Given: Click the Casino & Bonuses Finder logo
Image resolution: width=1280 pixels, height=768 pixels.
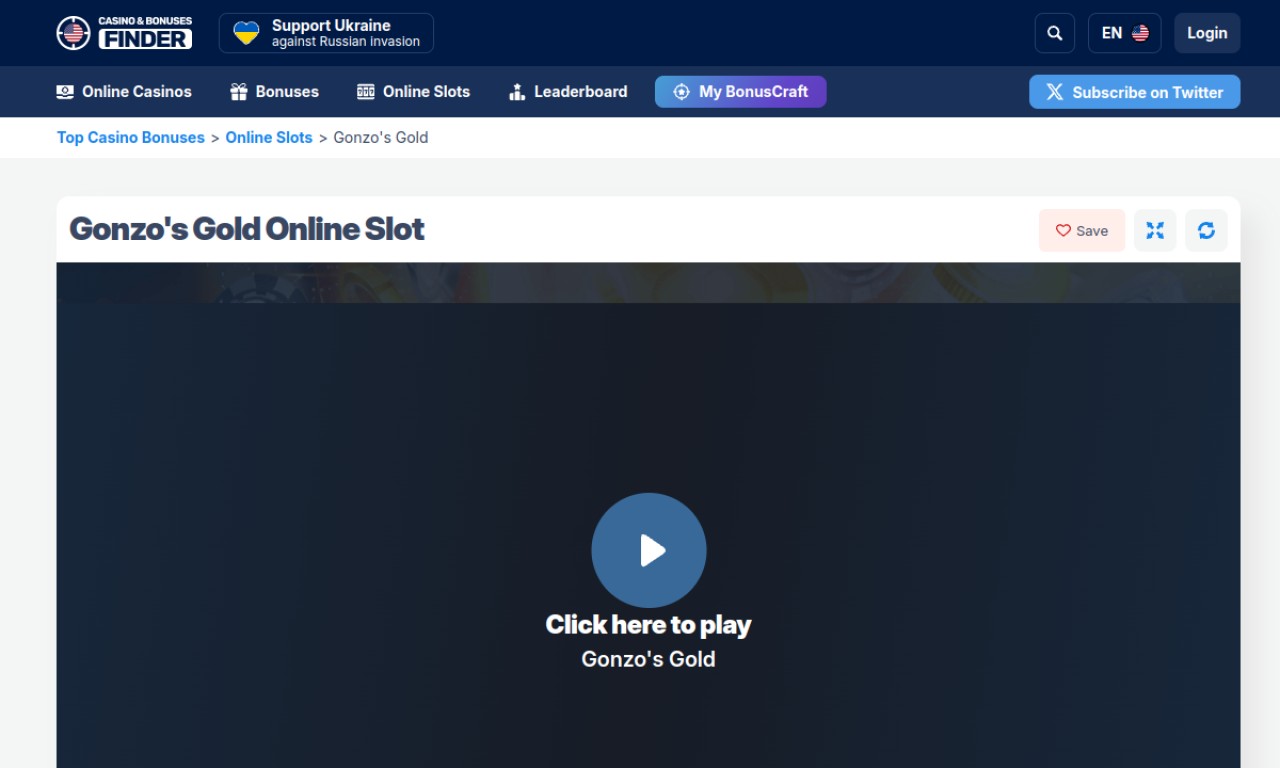Looking at the screenshot, I should pyautogui.click(x=124, y=33).
